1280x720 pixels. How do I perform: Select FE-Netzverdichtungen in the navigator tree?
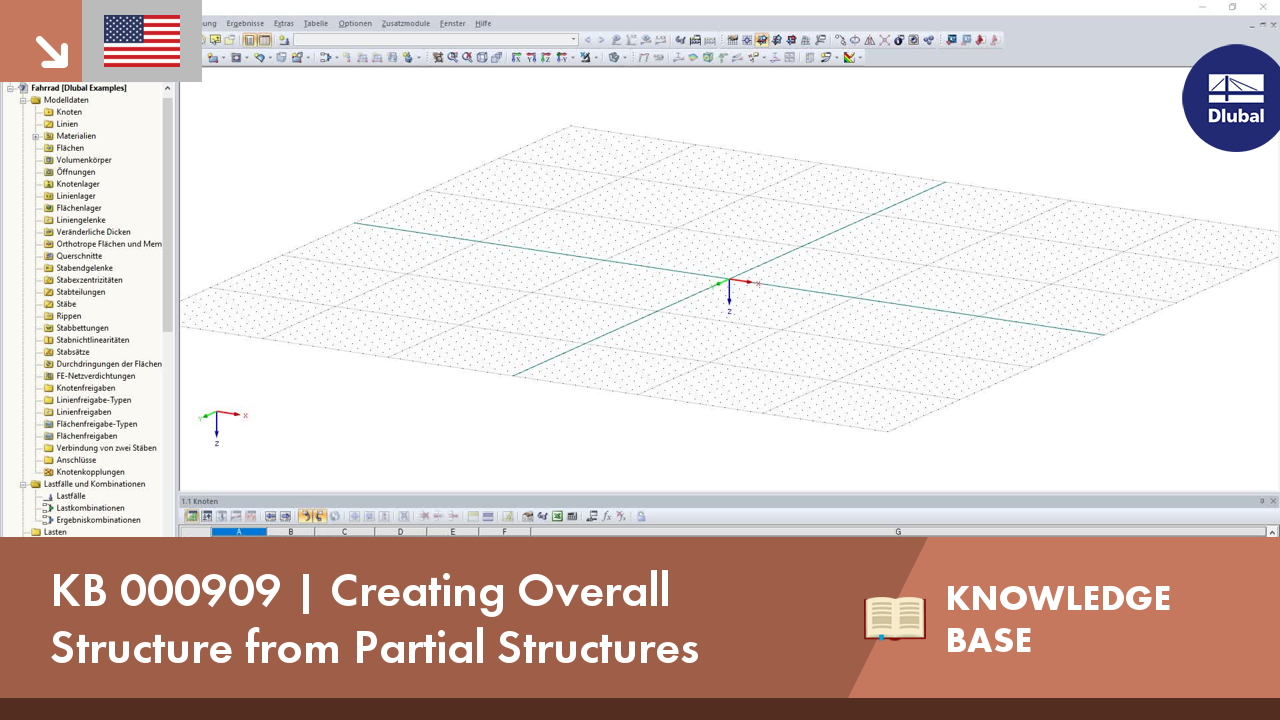[96, 376]
